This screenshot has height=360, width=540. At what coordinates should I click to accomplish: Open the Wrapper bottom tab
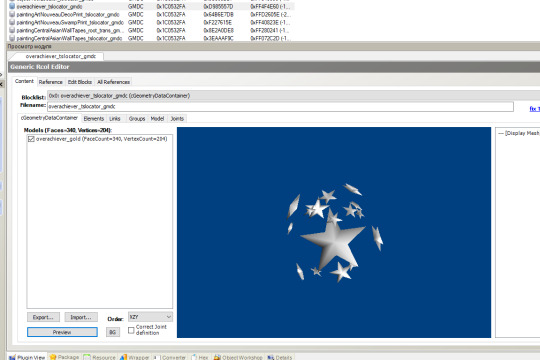tap(135, 357)
